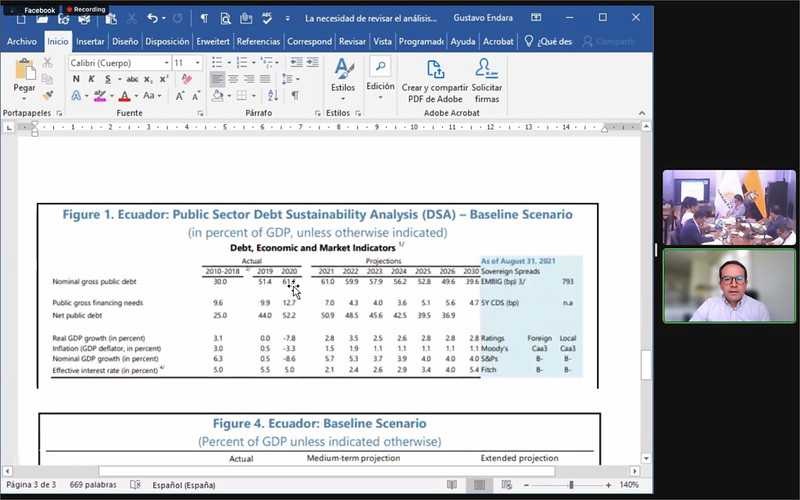Select the center alignment icon
Image resolution: width=800 pixels, height=500 pixels.
point(232,79)
